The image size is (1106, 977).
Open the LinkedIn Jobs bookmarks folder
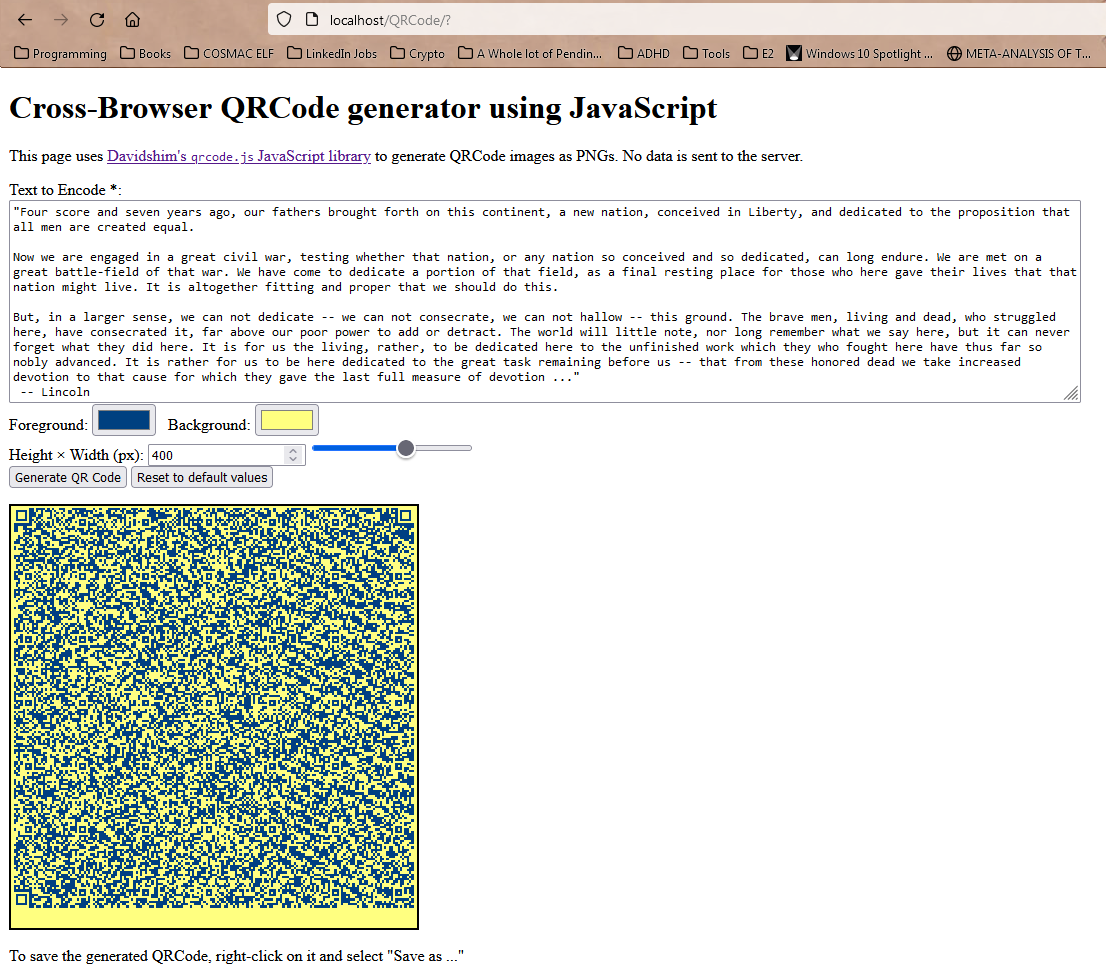(332, 54)
